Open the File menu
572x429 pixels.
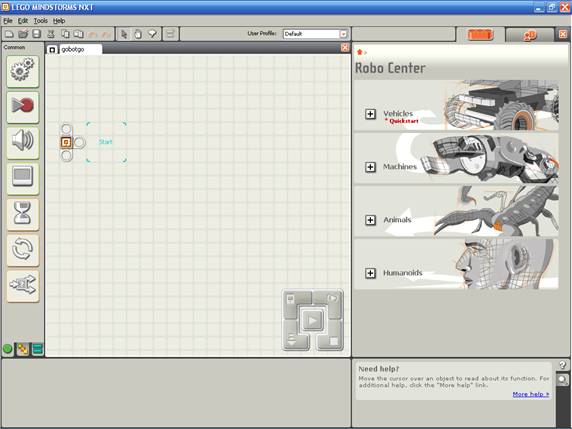8,21
